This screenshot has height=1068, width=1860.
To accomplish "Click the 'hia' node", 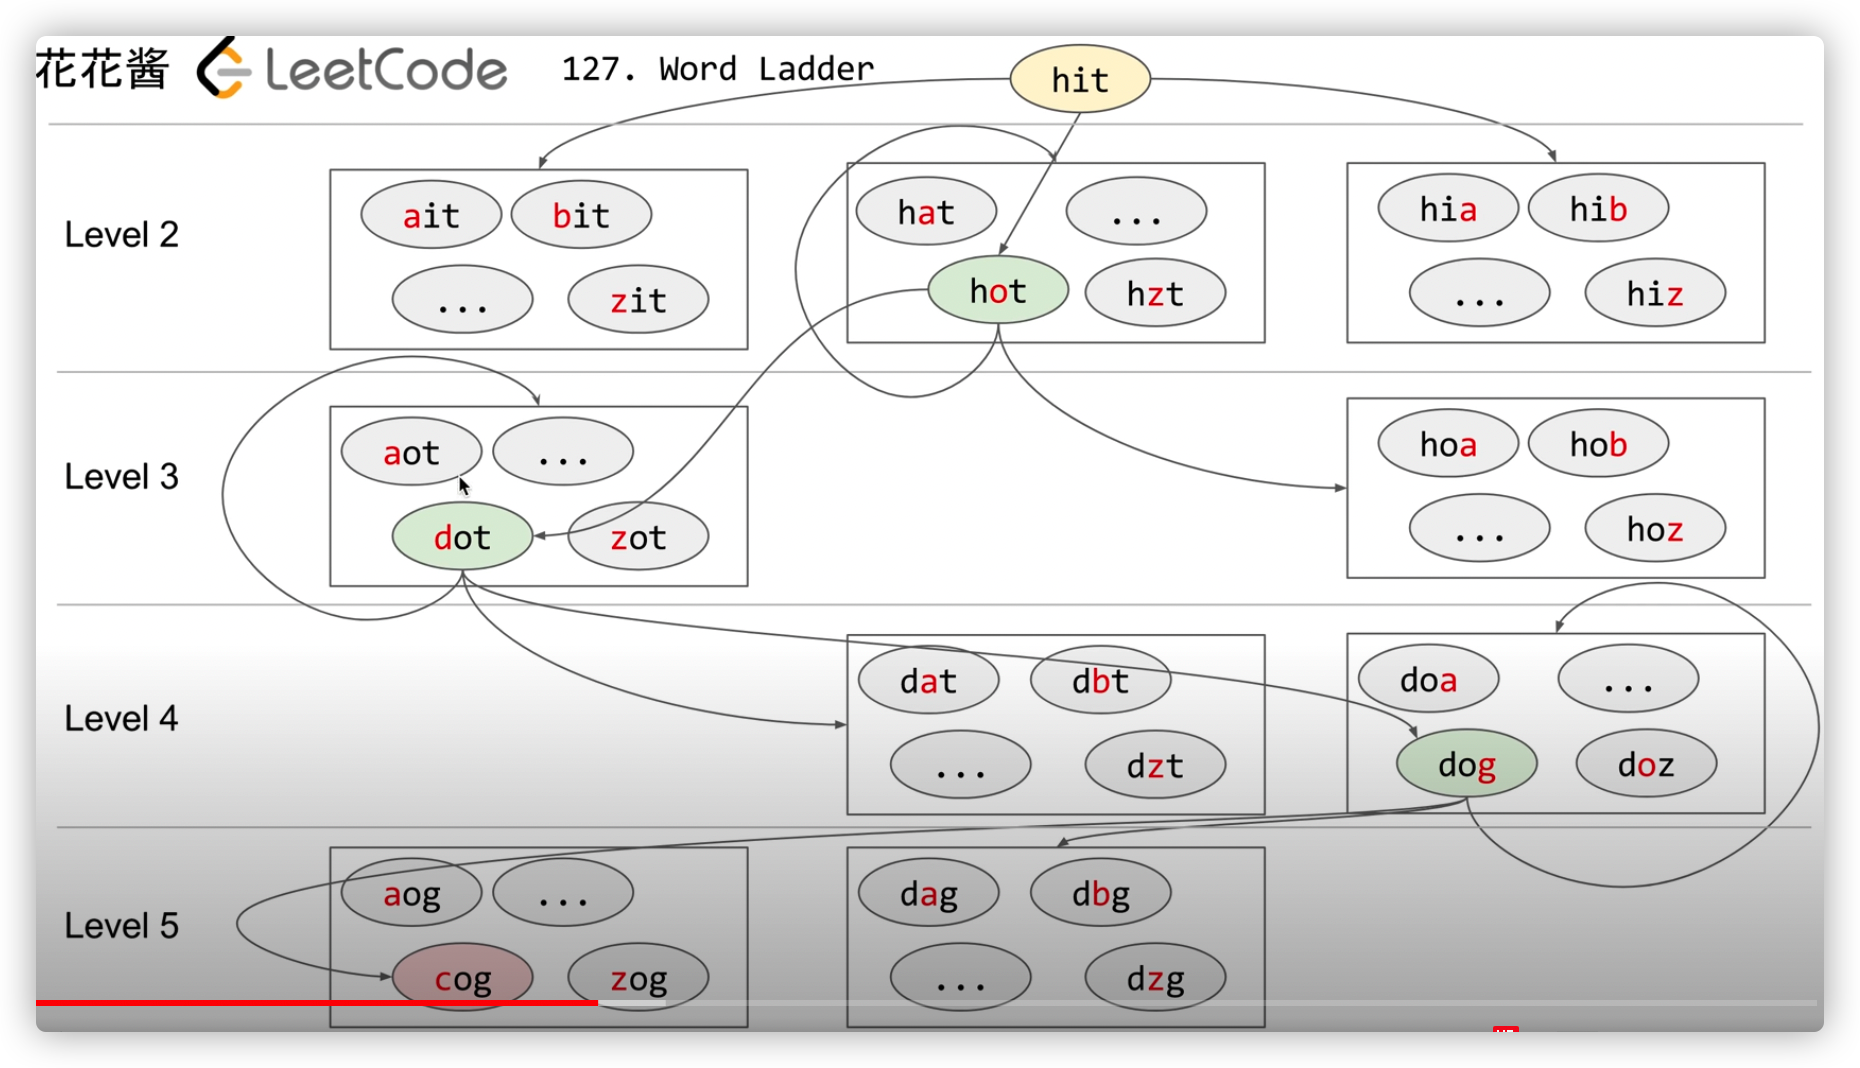I will [x=1448, y=209].
